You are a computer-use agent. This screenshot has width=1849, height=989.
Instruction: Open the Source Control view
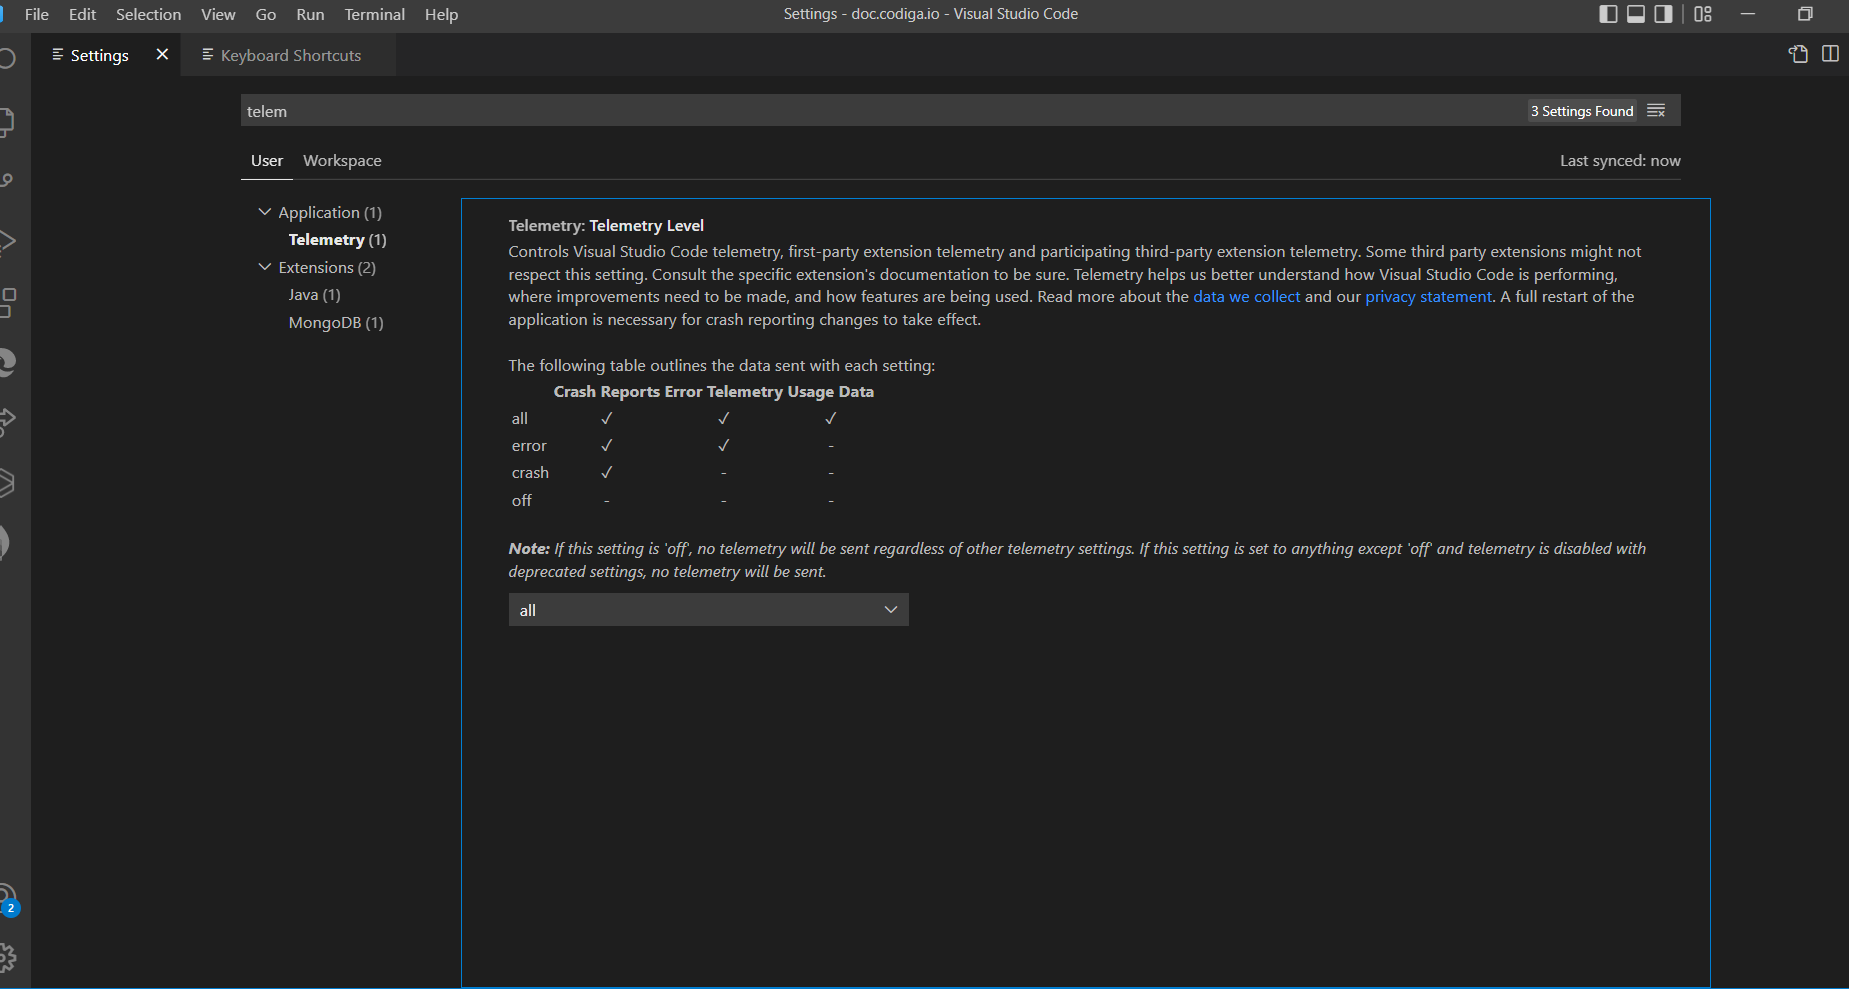click(6, 181)
